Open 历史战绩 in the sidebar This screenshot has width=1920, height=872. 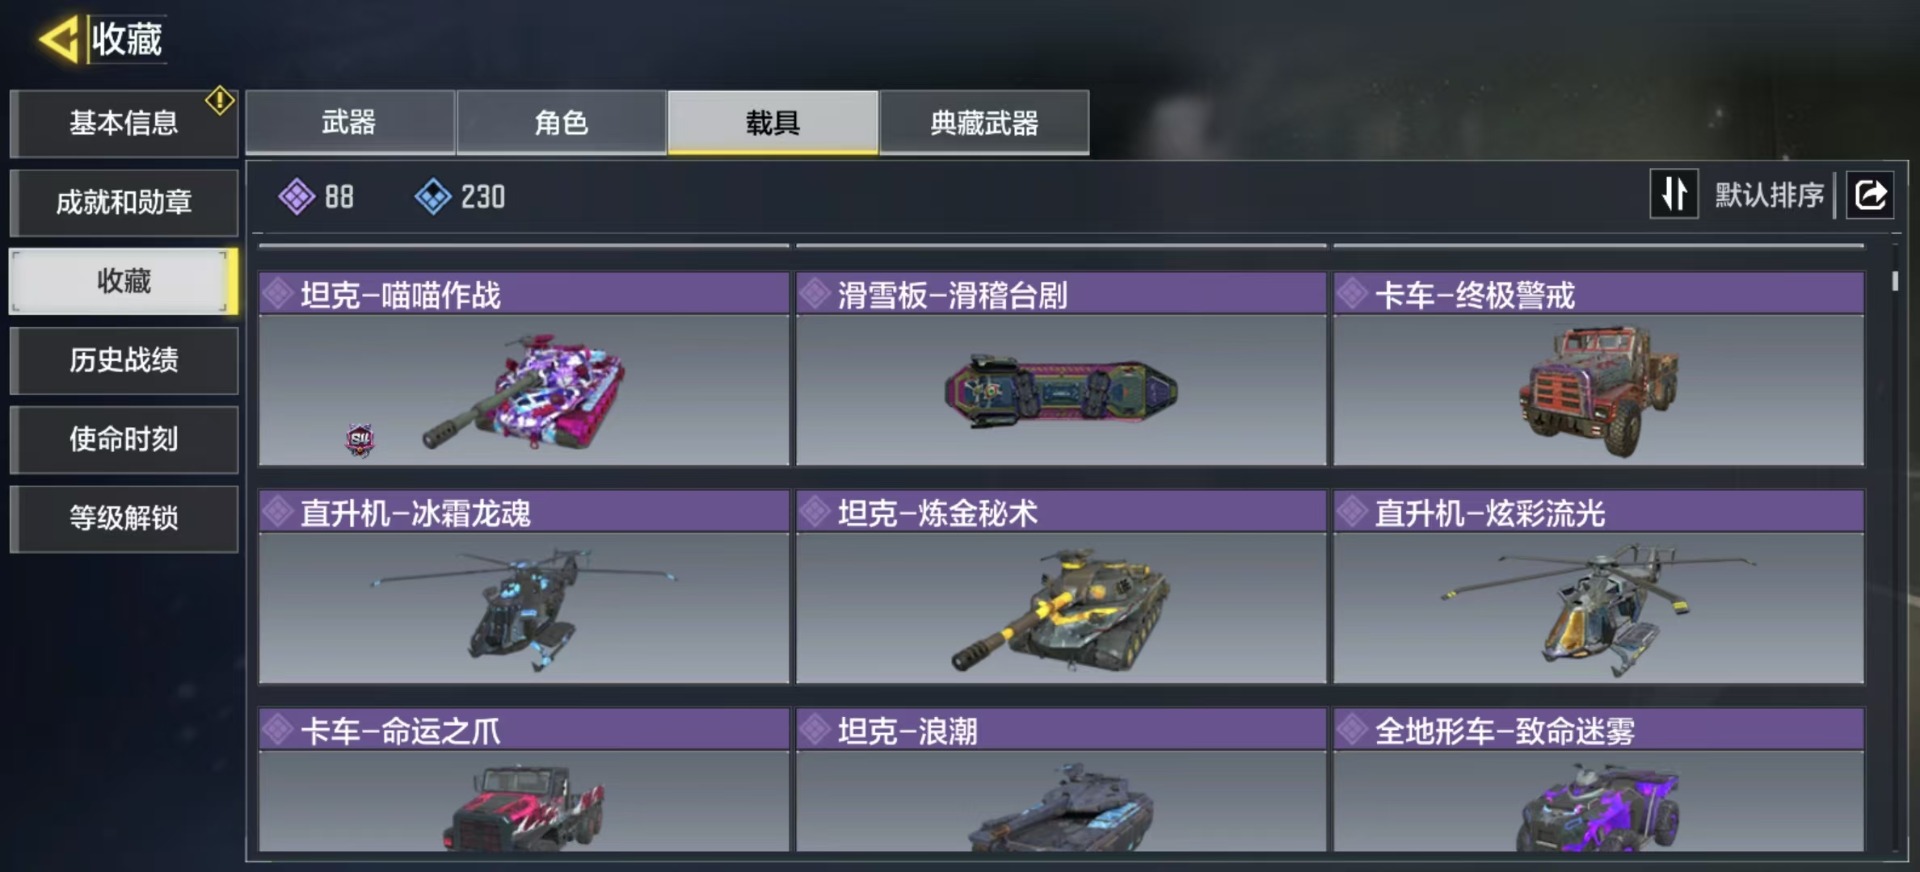click(124, 360)
